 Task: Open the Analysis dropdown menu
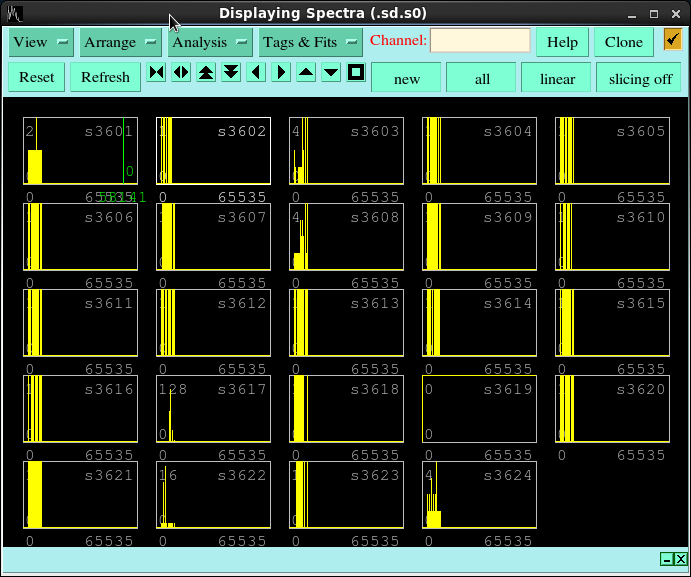[x=210, y=42]
